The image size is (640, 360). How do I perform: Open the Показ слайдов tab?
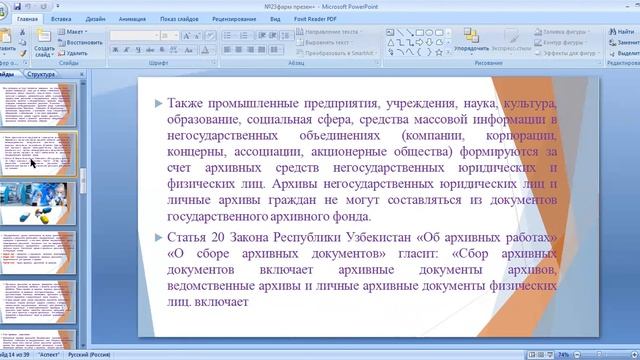coord(179,19)
